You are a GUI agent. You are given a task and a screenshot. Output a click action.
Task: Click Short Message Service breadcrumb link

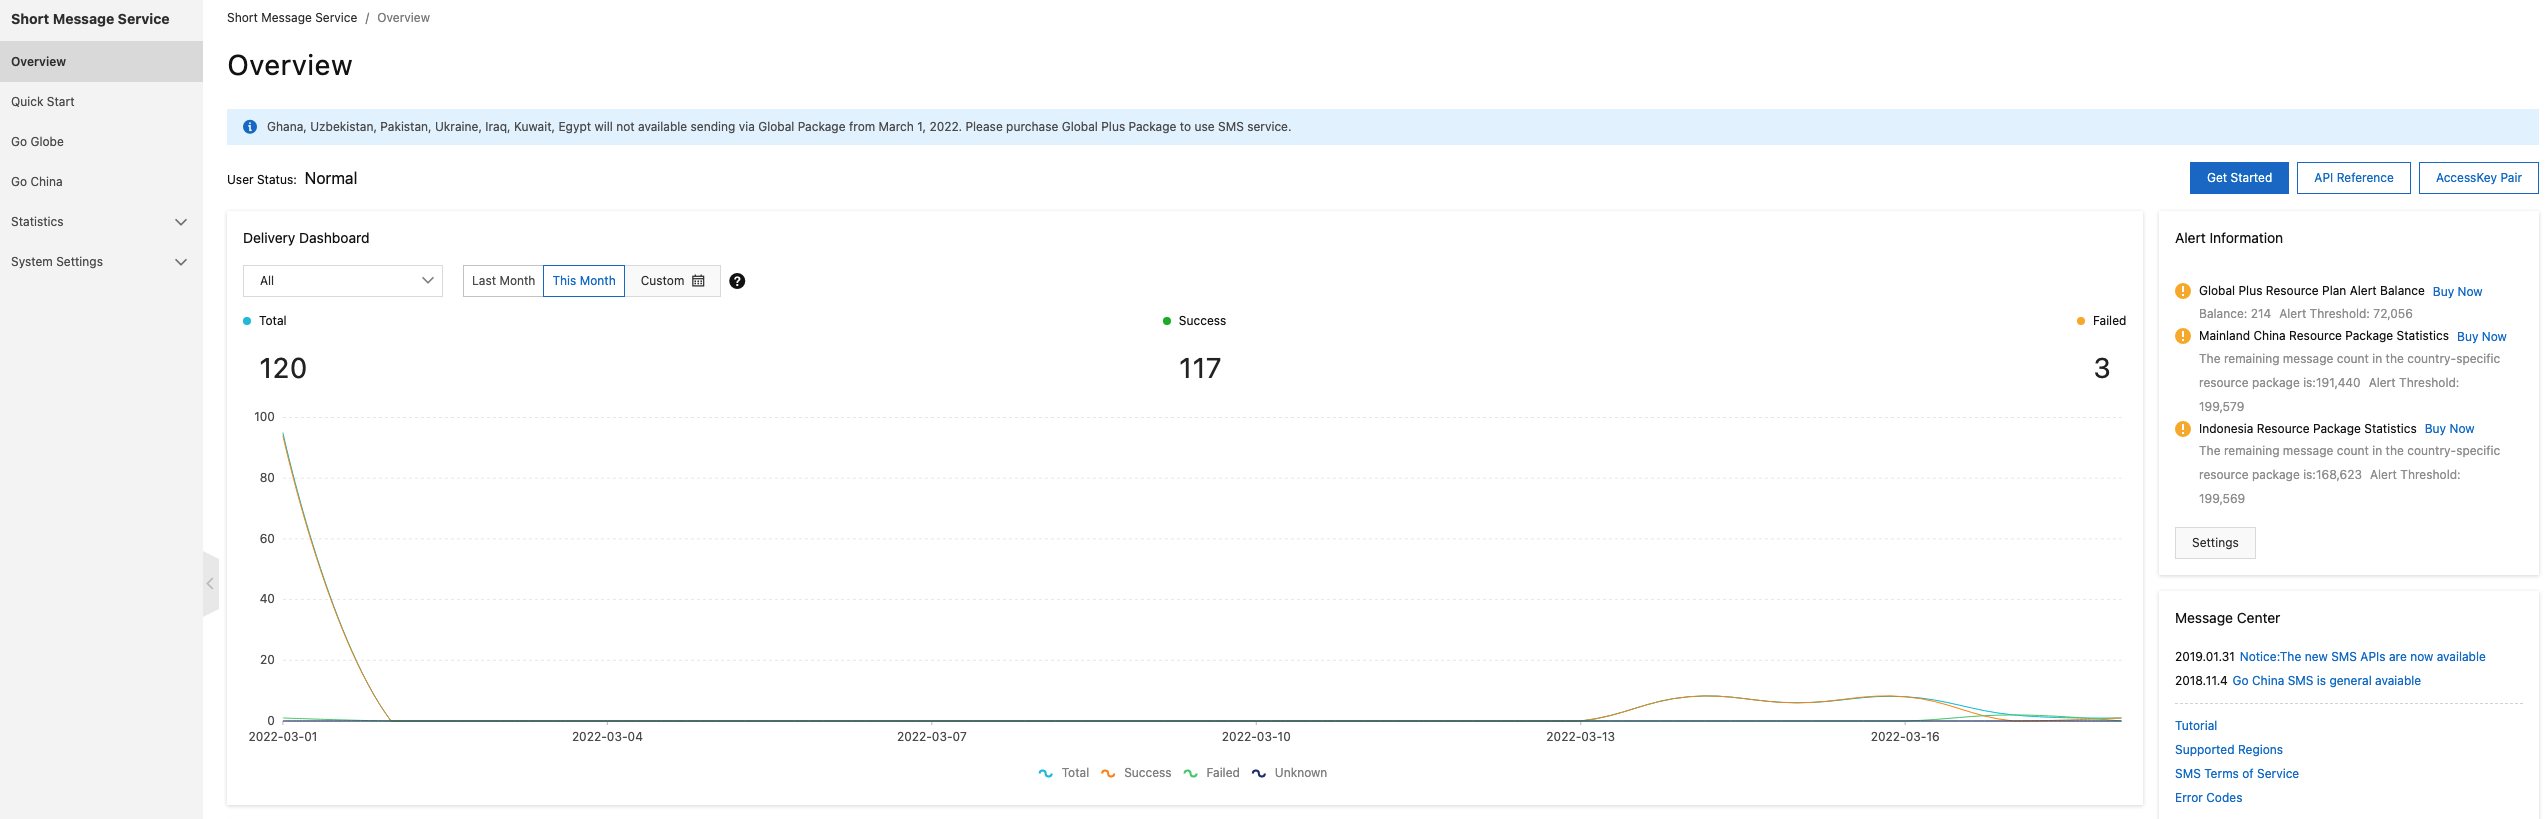click(291, 18)
